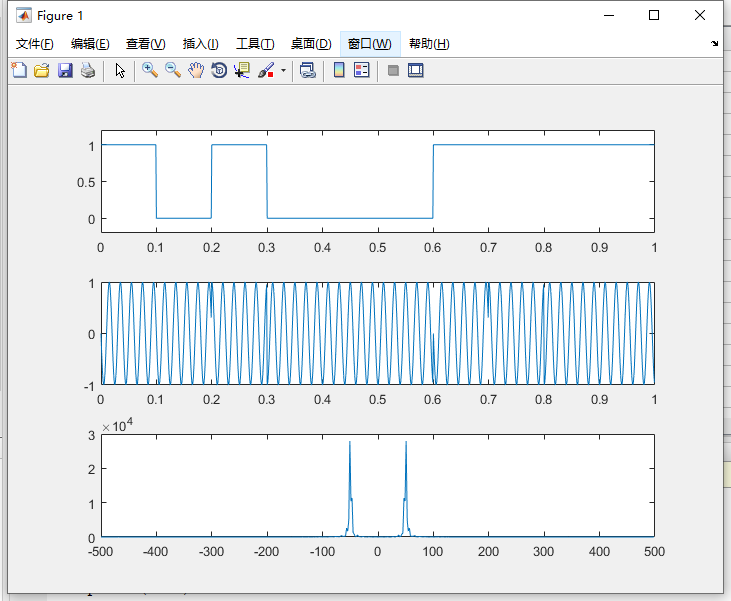Viewport: 731px width, 601px height.
Task: Click the bottom frequency spectrum plot
Action: [378, 486]
